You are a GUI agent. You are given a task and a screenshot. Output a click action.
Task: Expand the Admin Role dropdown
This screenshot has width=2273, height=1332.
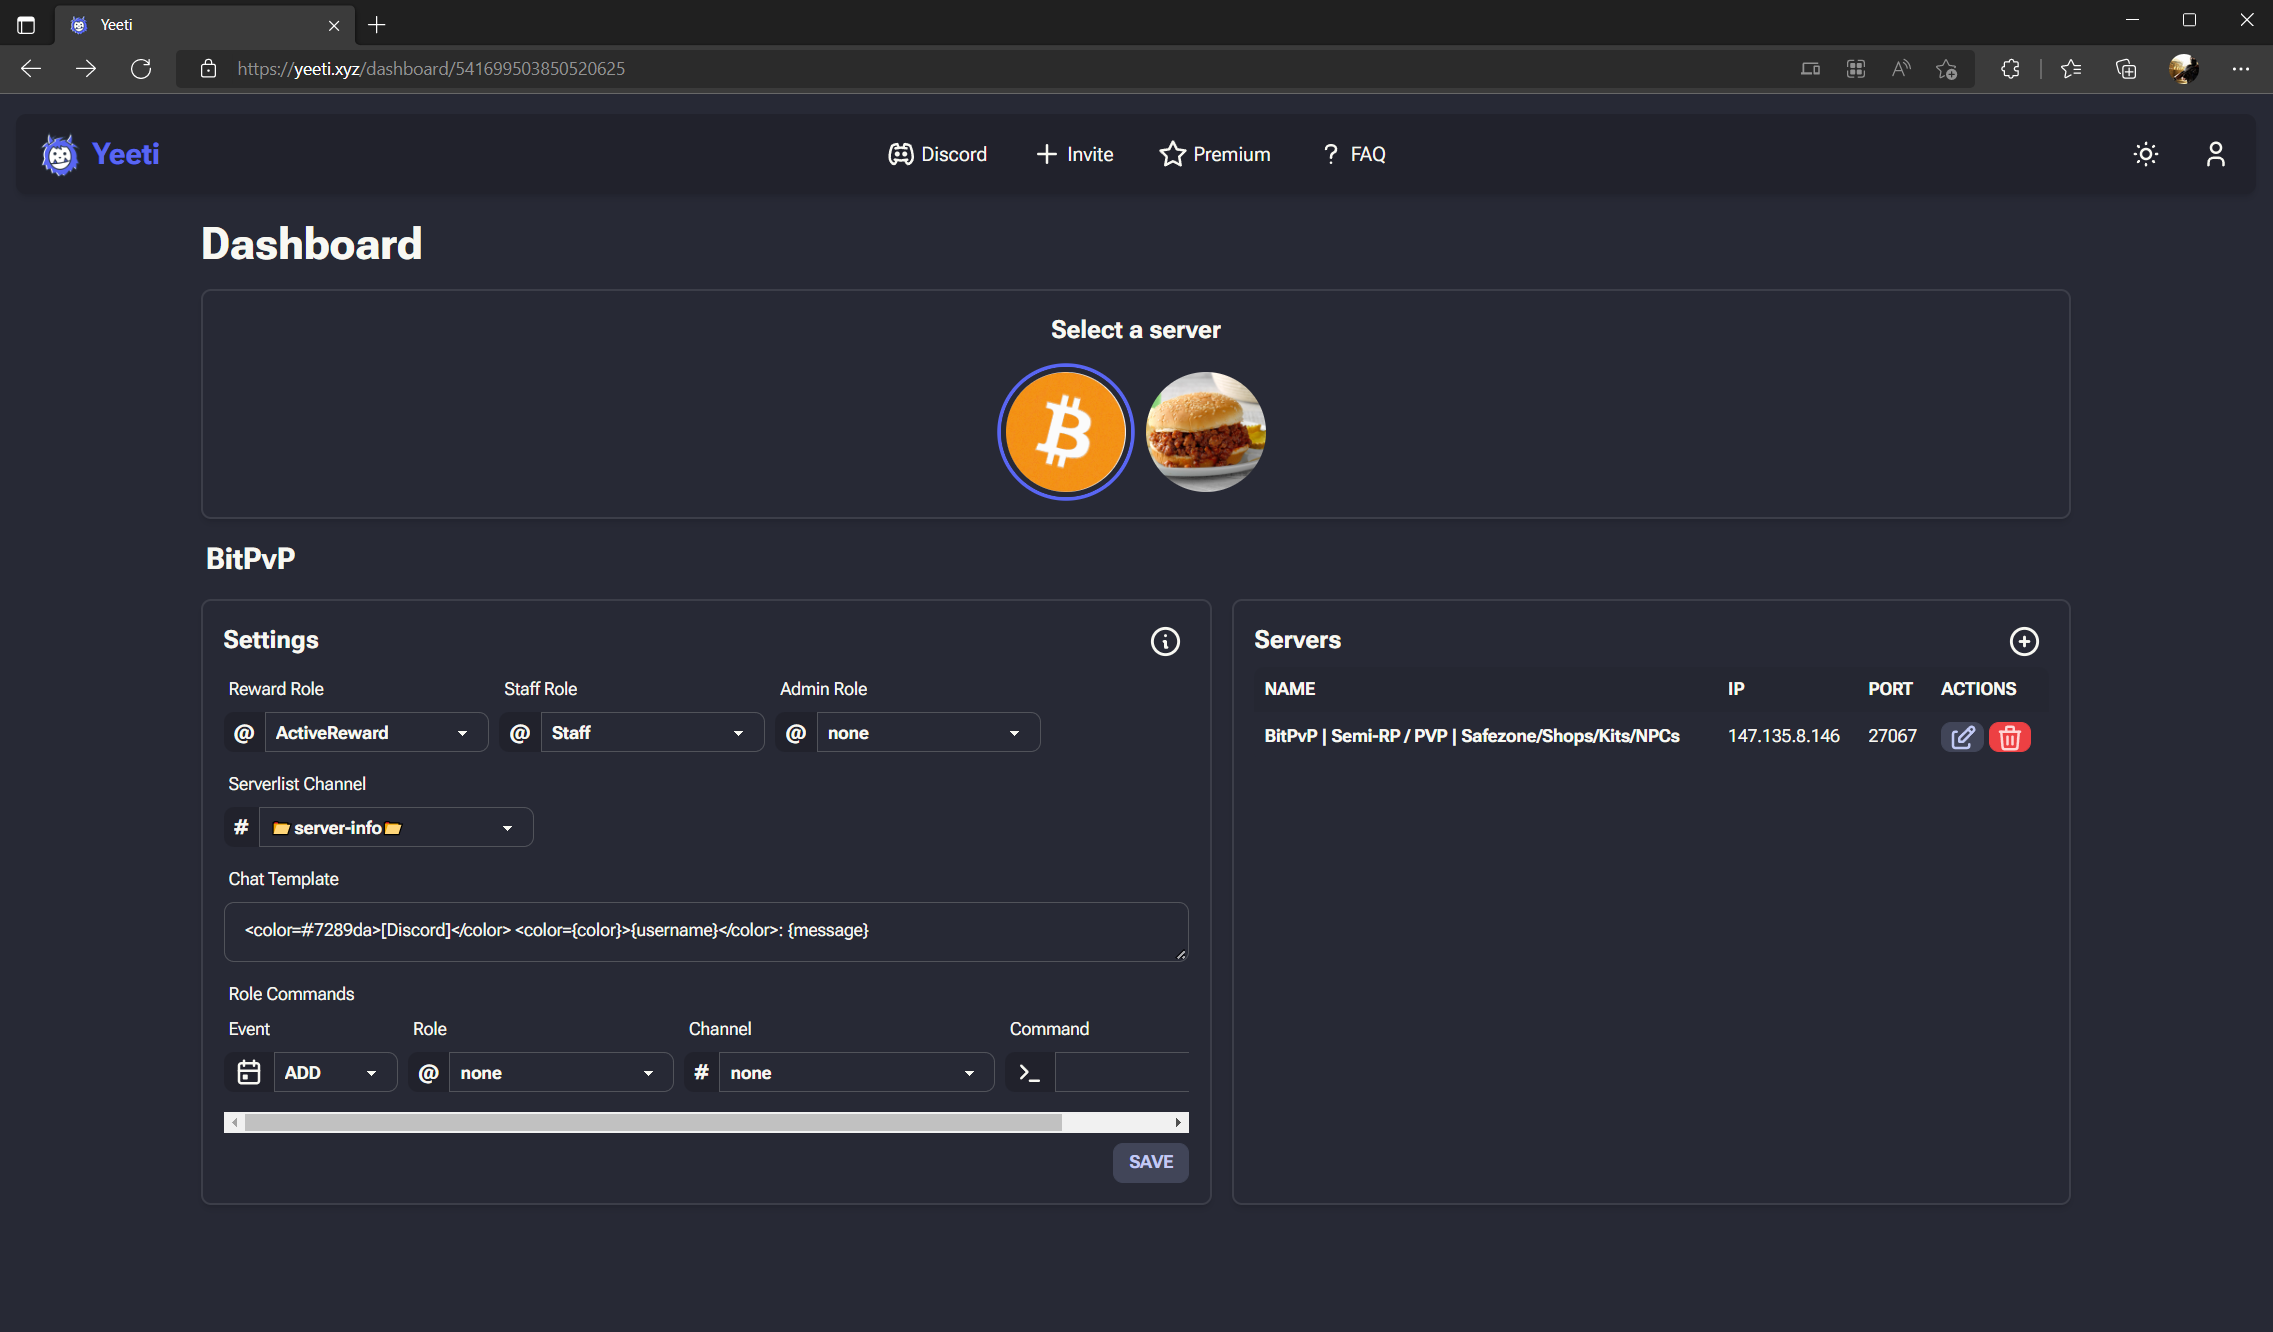[927, 733]
